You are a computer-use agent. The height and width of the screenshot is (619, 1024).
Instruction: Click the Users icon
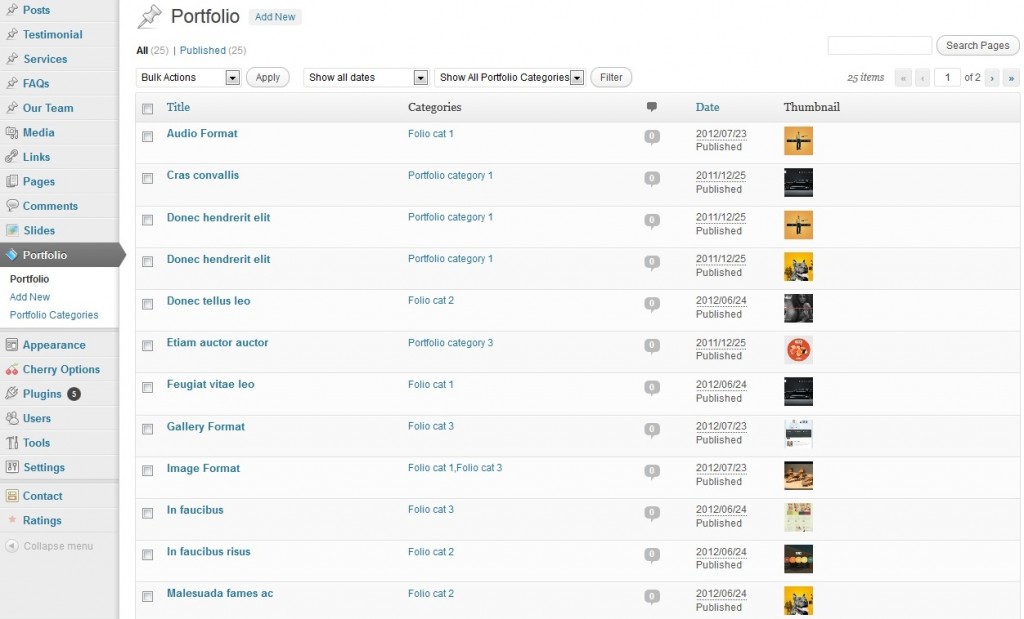click(x=12, y=418)
